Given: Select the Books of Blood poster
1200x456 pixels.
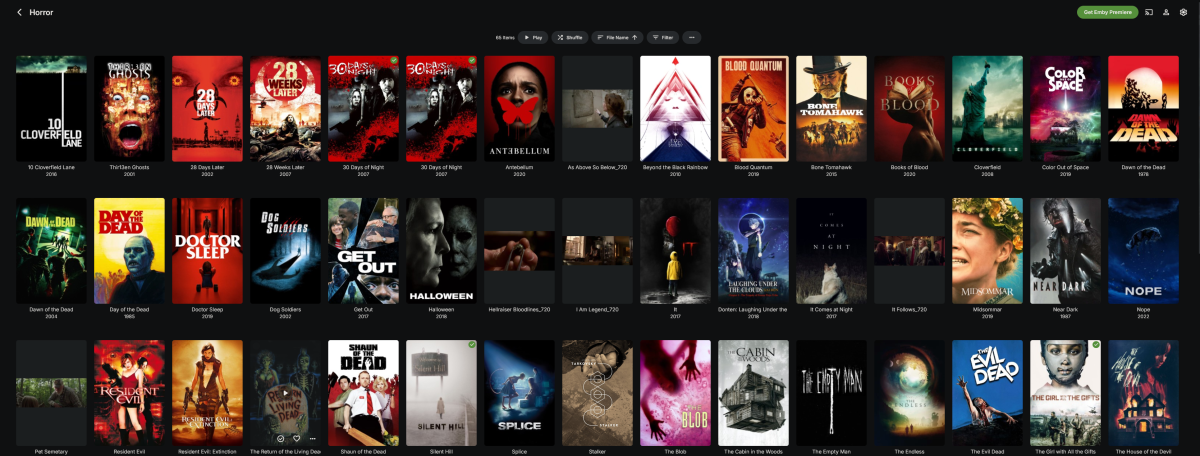Looking at the screenshot, I should point(909,108).
